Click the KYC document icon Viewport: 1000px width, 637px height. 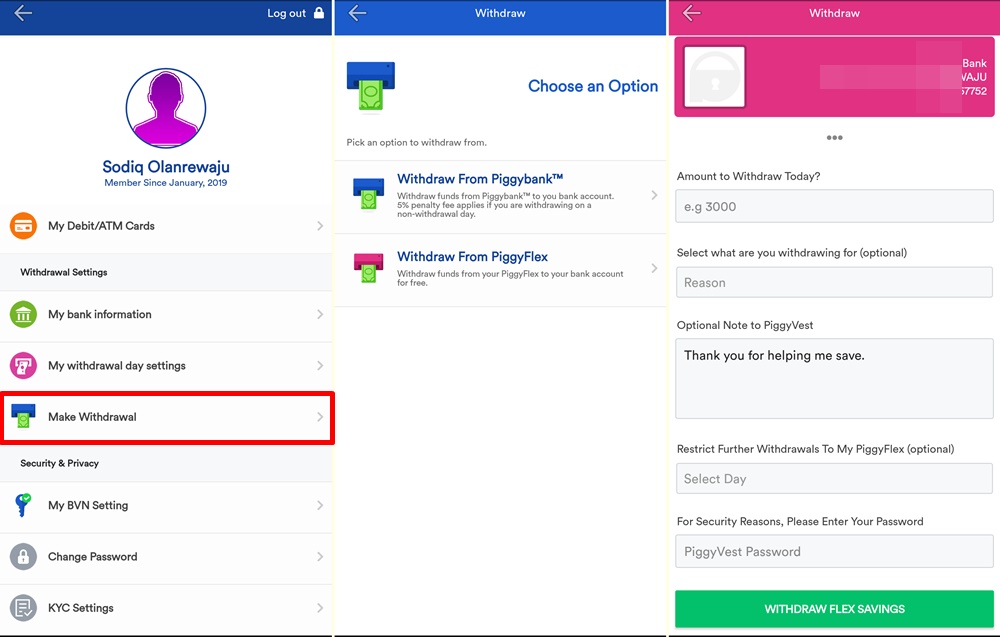tap(23, 608)
